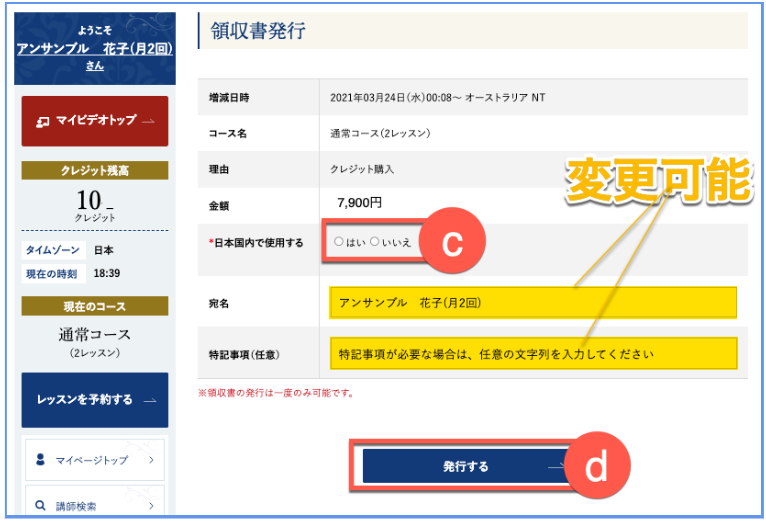Click the video icon in マイビデオトップ

point(43,121)
